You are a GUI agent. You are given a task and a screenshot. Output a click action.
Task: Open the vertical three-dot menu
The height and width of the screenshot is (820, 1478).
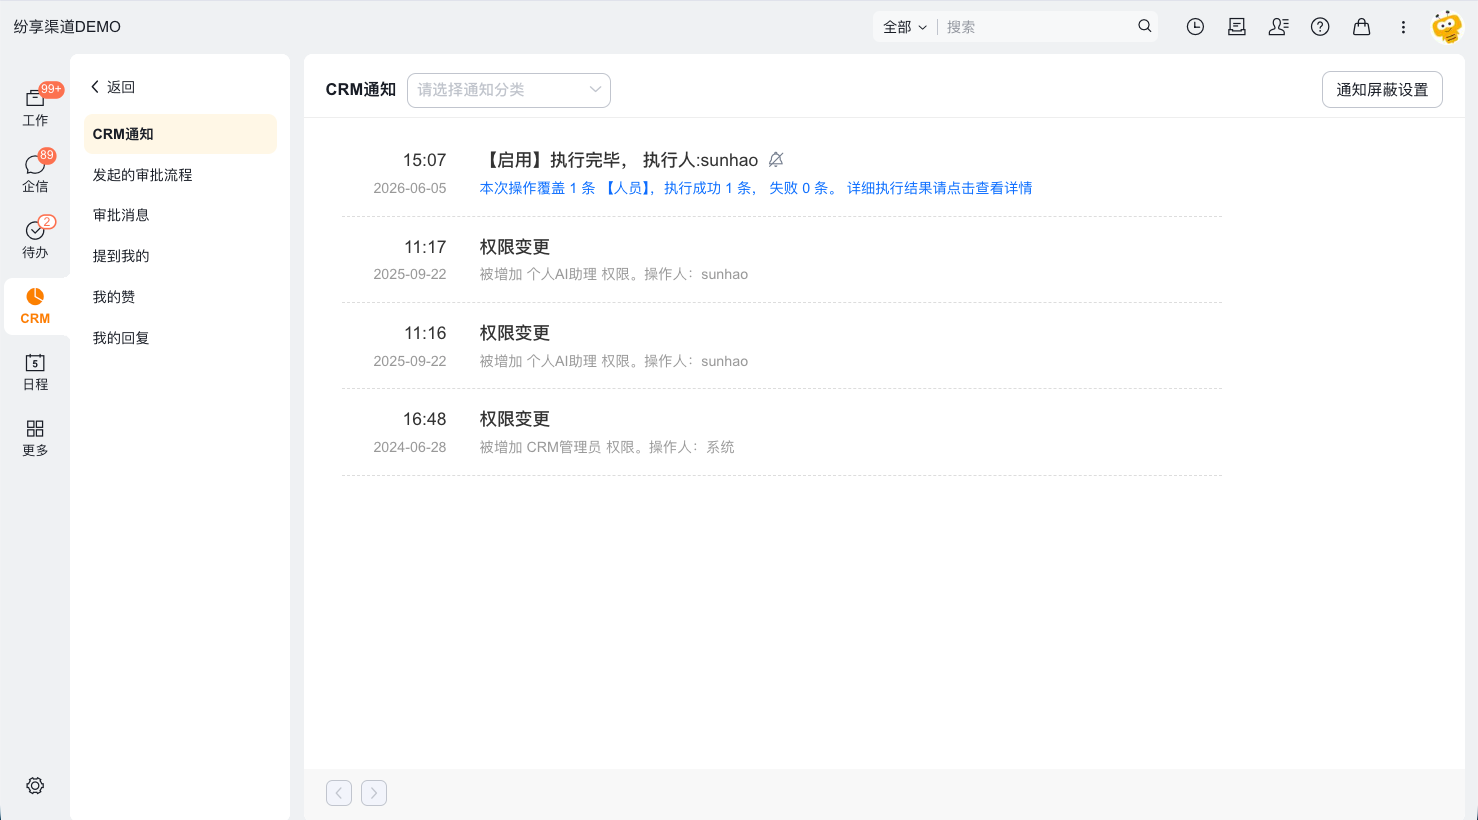[1403, 27]
